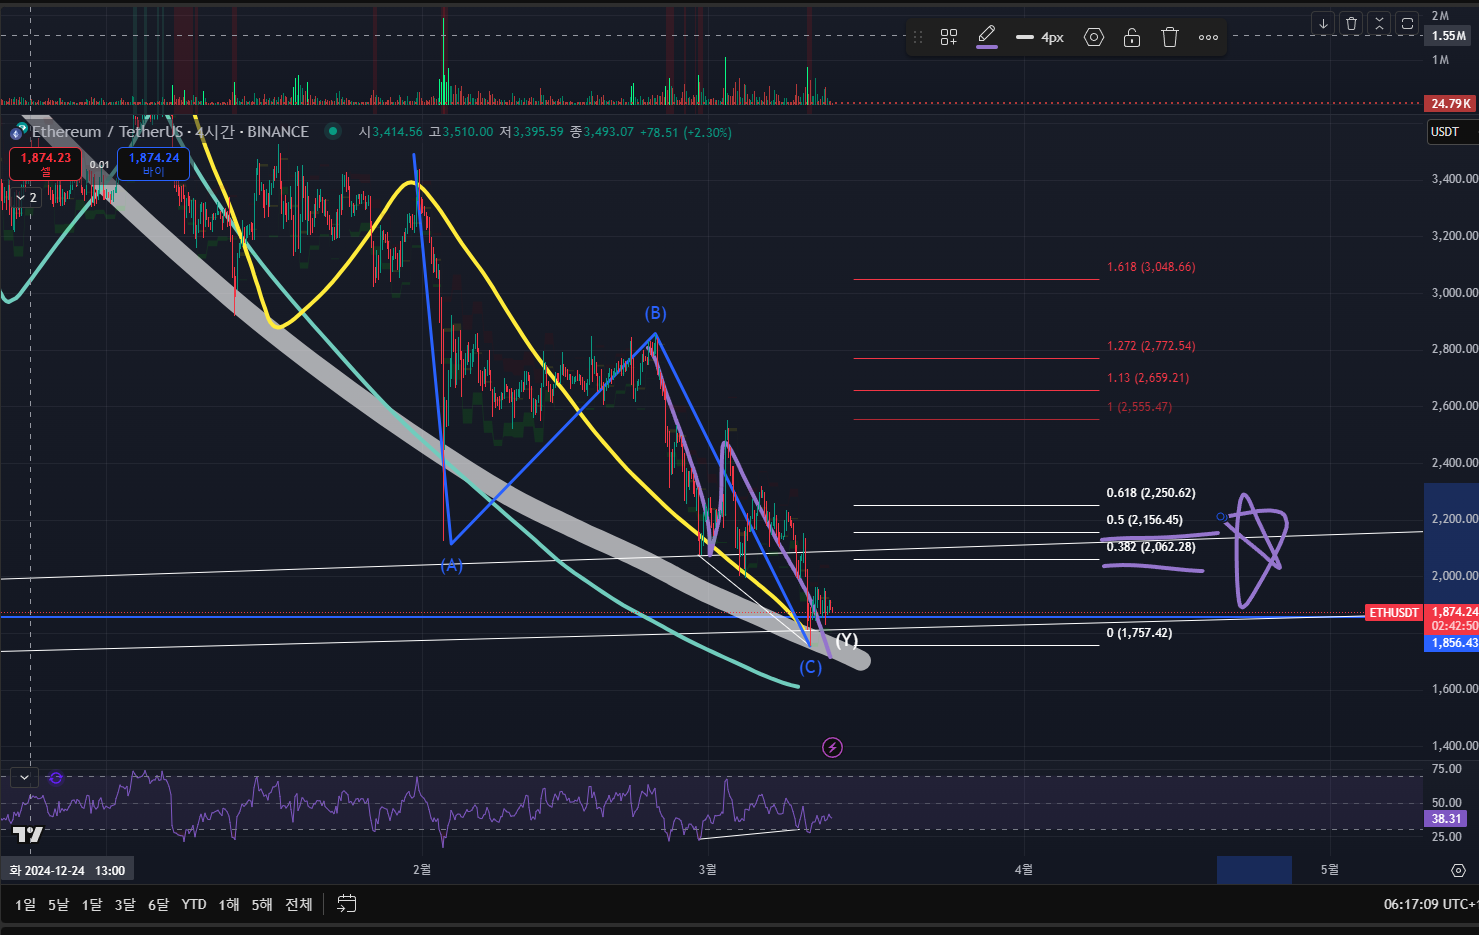
Task: Select the 1해 time range
Action: [x=229, y=904]
